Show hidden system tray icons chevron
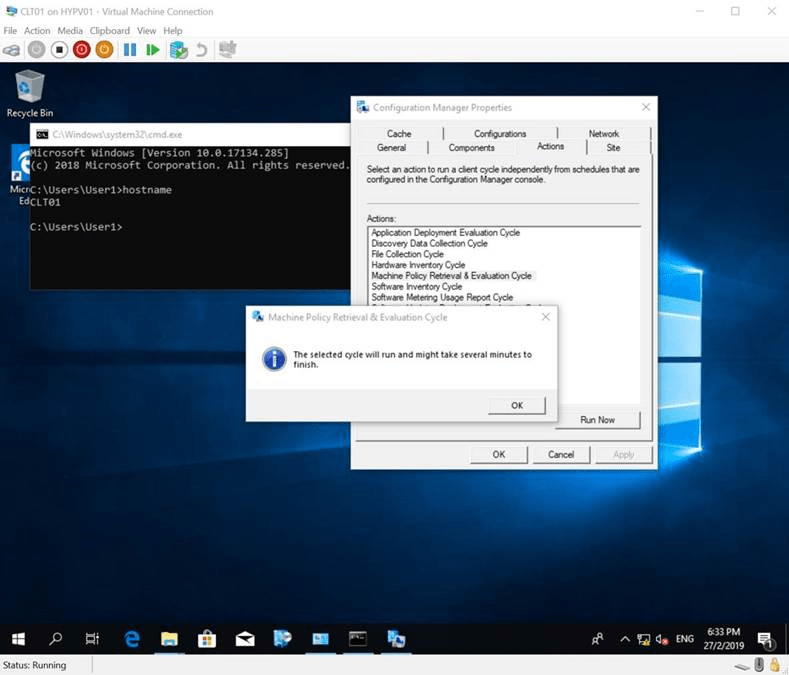The width and height of the screenshot is (789, 675). tap(625, 639)
